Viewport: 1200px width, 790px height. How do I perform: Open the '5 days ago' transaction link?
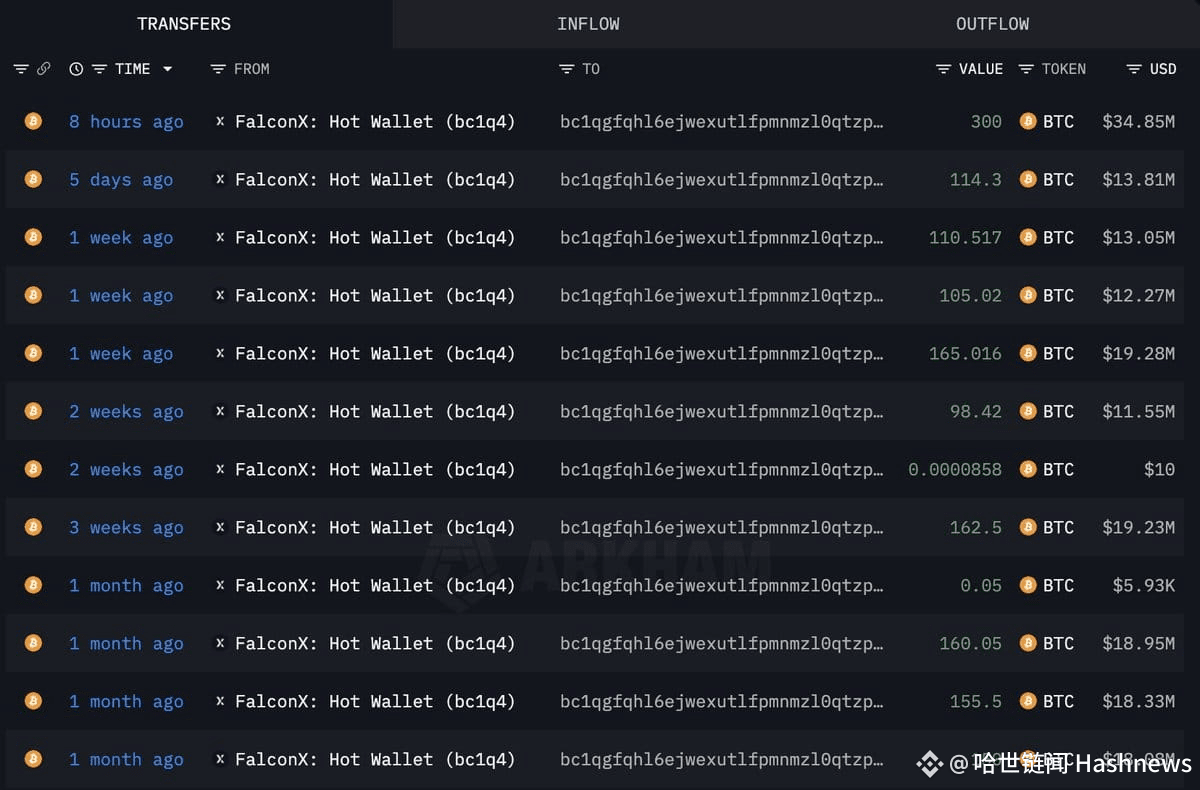click(x=121, y=180)
